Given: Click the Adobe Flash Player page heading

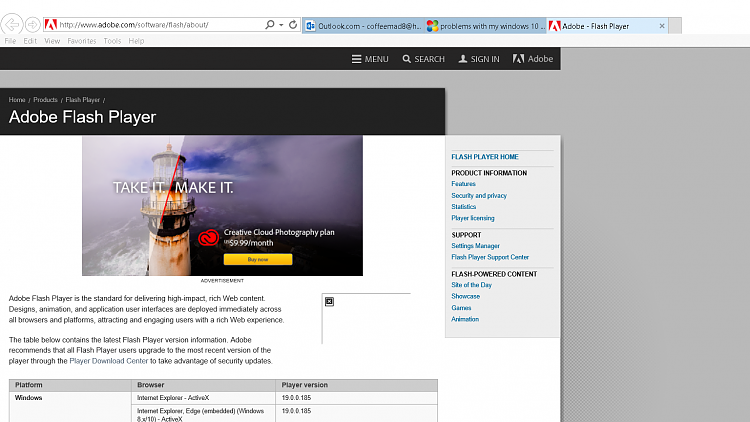Looking at the screenshot, I should click(x=82, y=117).
